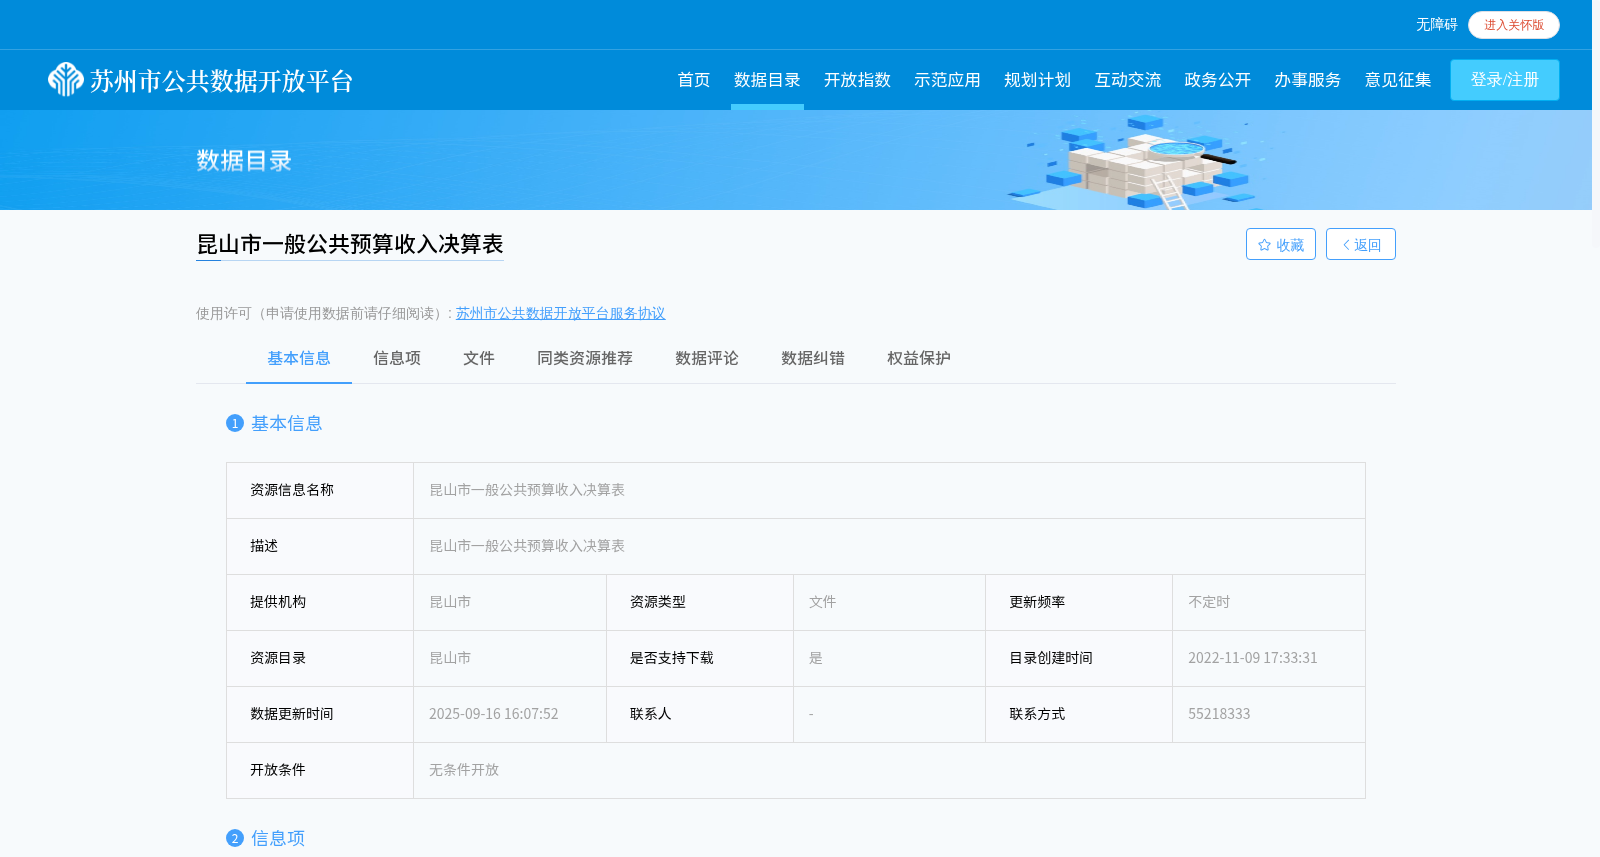Click the 登录/注册 button
The image size is (1600, 857).
point(1505,80)
